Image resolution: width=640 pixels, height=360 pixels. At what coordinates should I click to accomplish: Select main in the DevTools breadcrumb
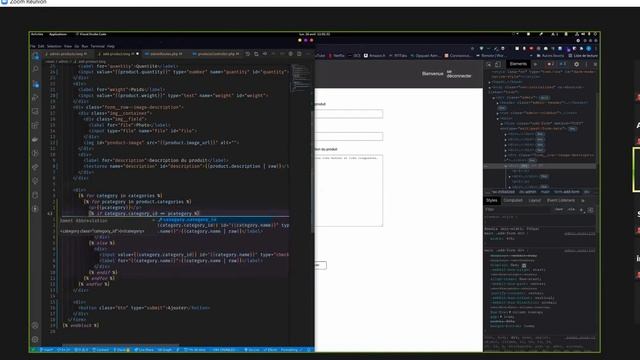545,191
